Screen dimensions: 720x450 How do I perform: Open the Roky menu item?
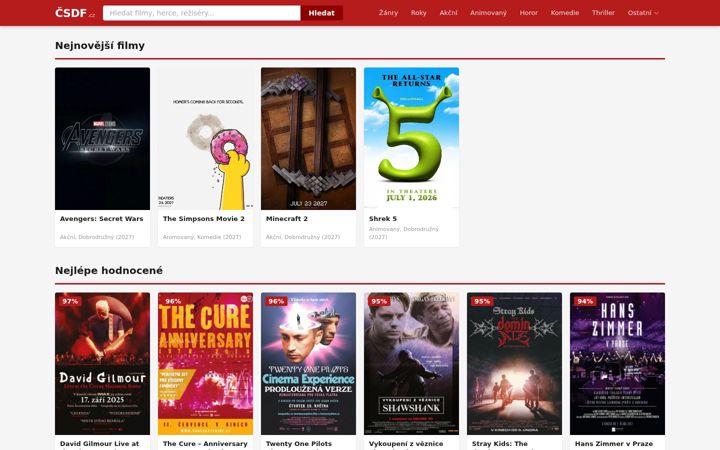pyautogui.click(x=419, y=13)
